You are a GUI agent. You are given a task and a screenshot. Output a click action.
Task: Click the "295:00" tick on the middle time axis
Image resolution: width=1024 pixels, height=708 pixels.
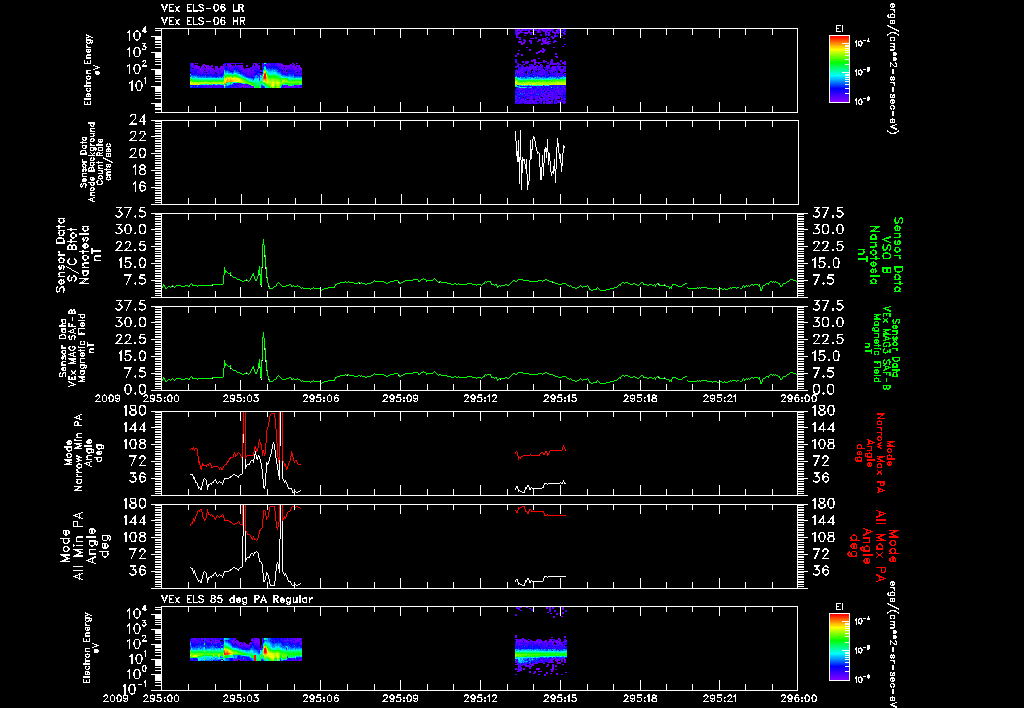click(x=161, y=398)
